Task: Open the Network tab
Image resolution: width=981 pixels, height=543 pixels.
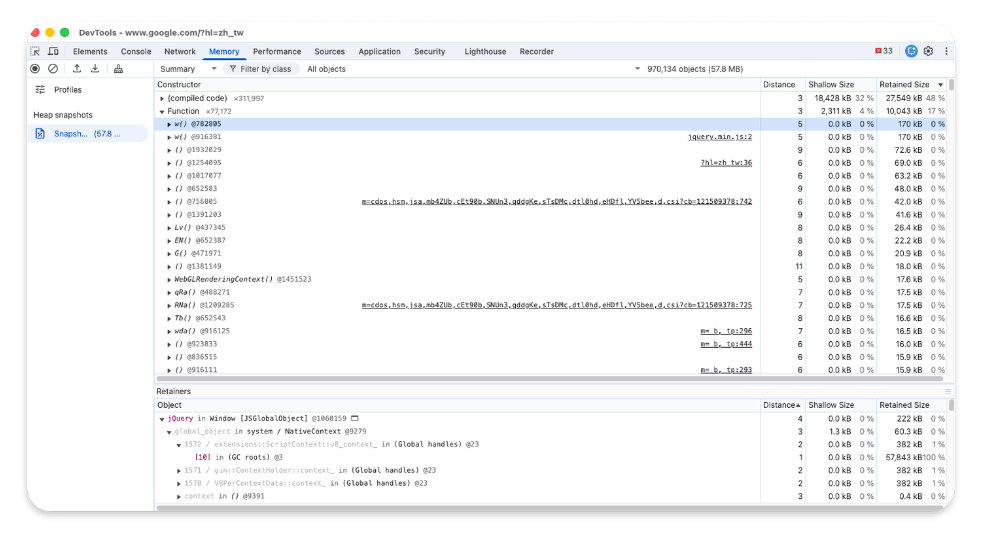Action: pos(180,51)
